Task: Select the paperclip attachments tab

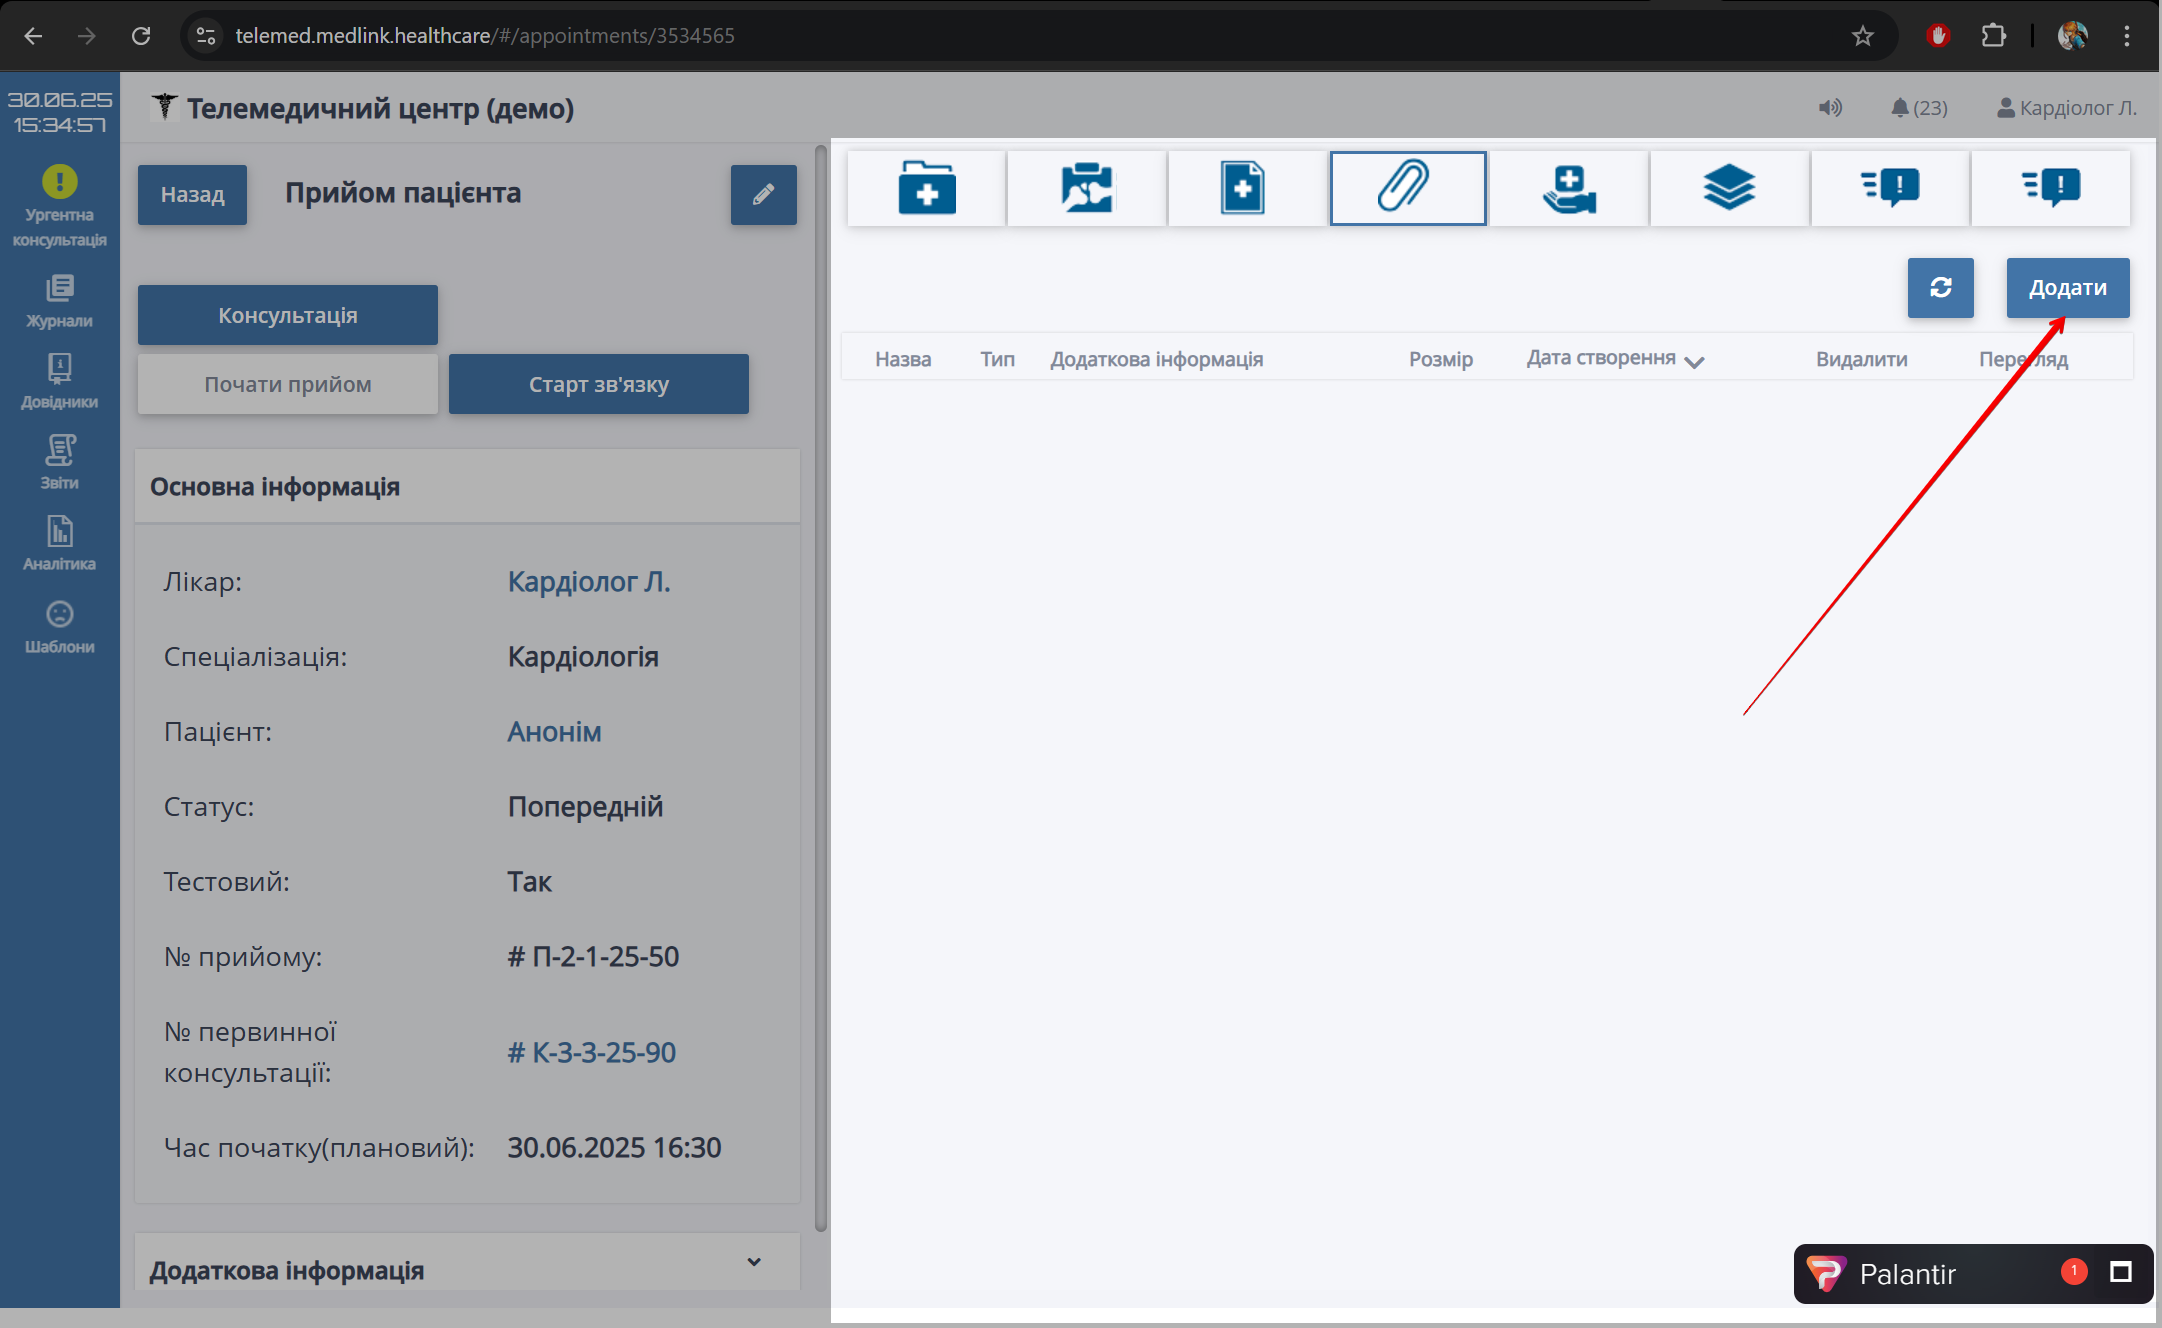Action: pos(1407,188)
